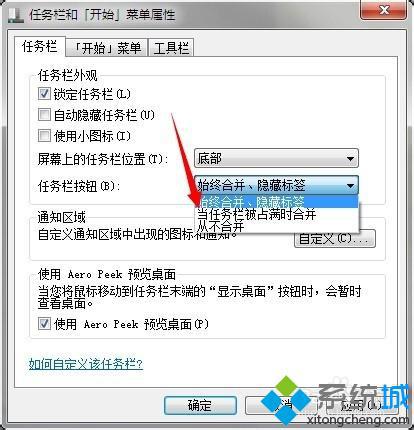Image resolution: width=414 pixels, height=430 pixels.
Task: Toggle 使用 Aero Peek 预览桌面 checkbox
Action: [x=44, y=324]
